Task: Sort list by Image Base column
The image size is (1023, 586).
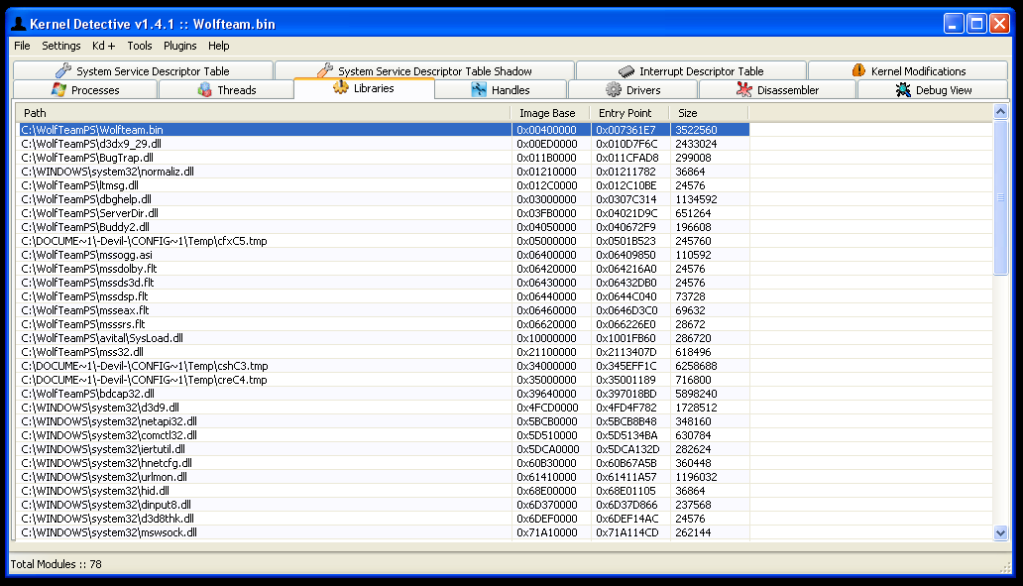Action: pos(550,113)
